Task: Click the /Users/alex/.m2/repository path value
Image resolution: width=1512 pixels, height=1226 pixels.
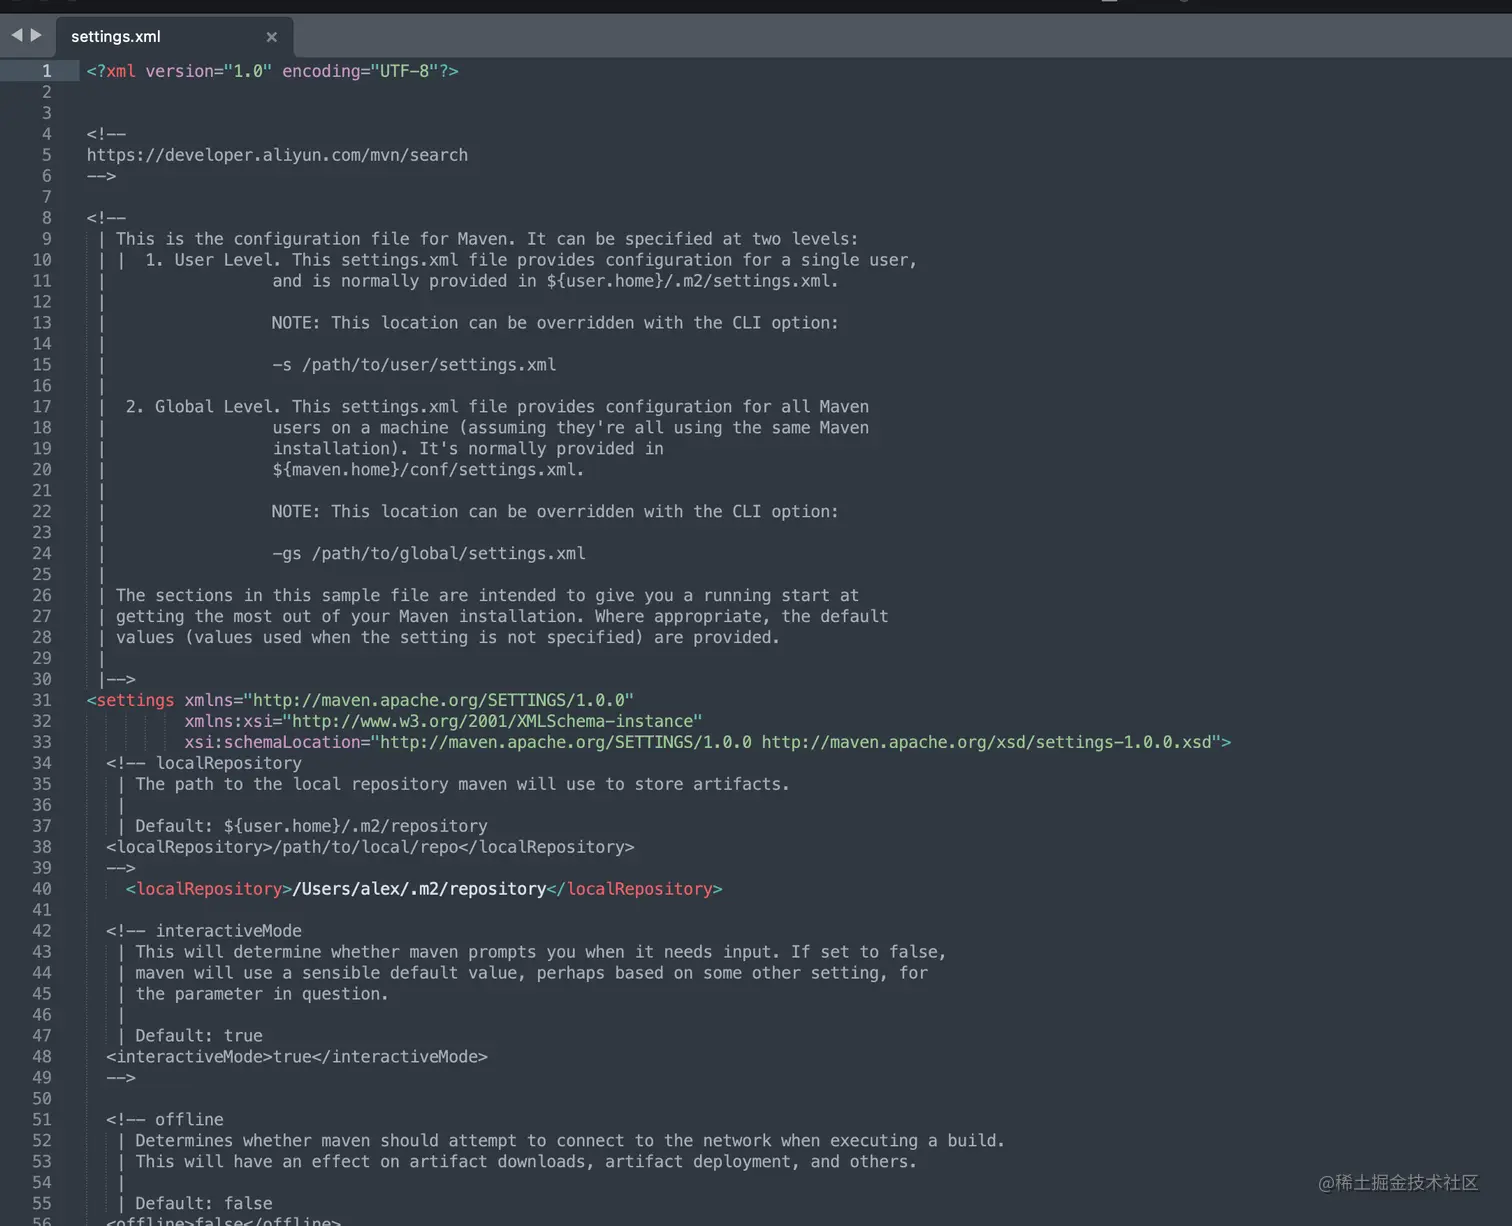Action: click(x=419, y=889)
